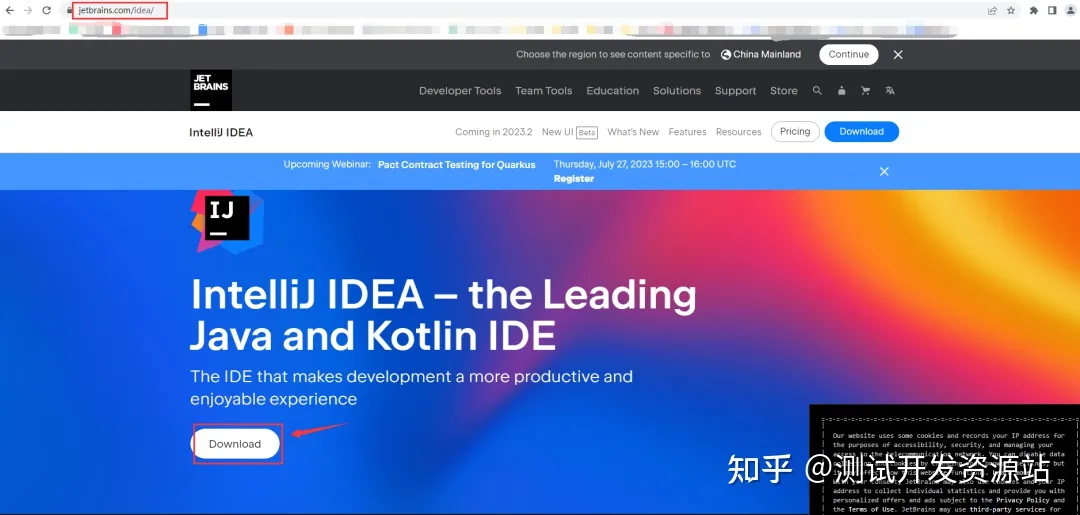This screenshot has height=515, width=1080.
Task: Toggle the browser side panel icon
Action: tap(1052, 10)
